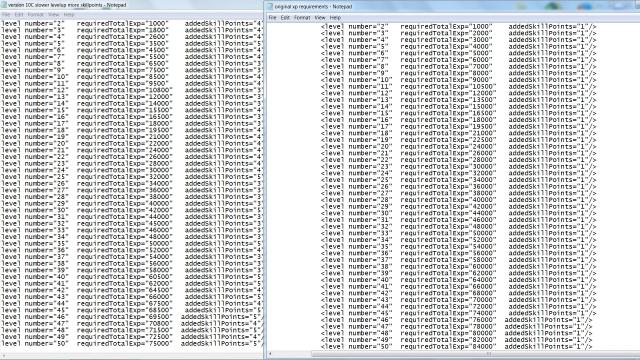640x360 pixels.
Task: Open the File menu in the version 10C window
Action: (x=6, y=14)
